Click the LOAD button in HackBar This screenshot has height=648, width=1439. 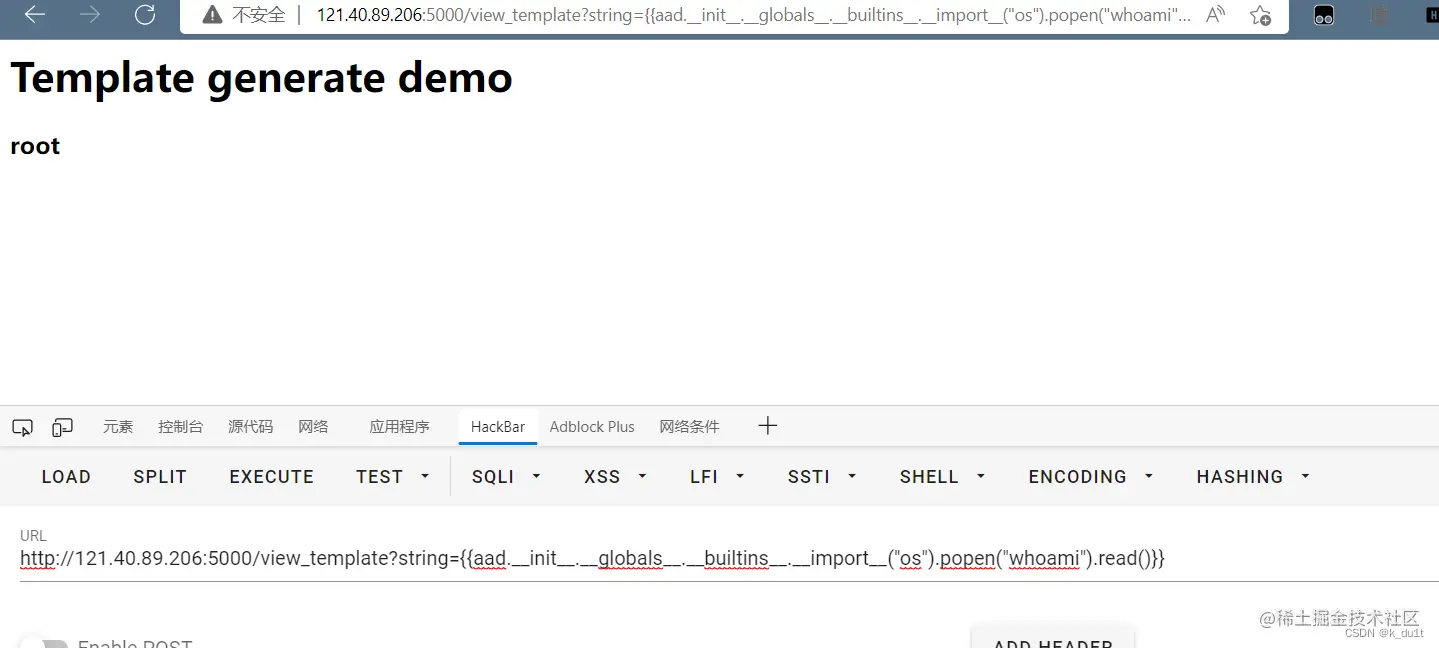66,477
